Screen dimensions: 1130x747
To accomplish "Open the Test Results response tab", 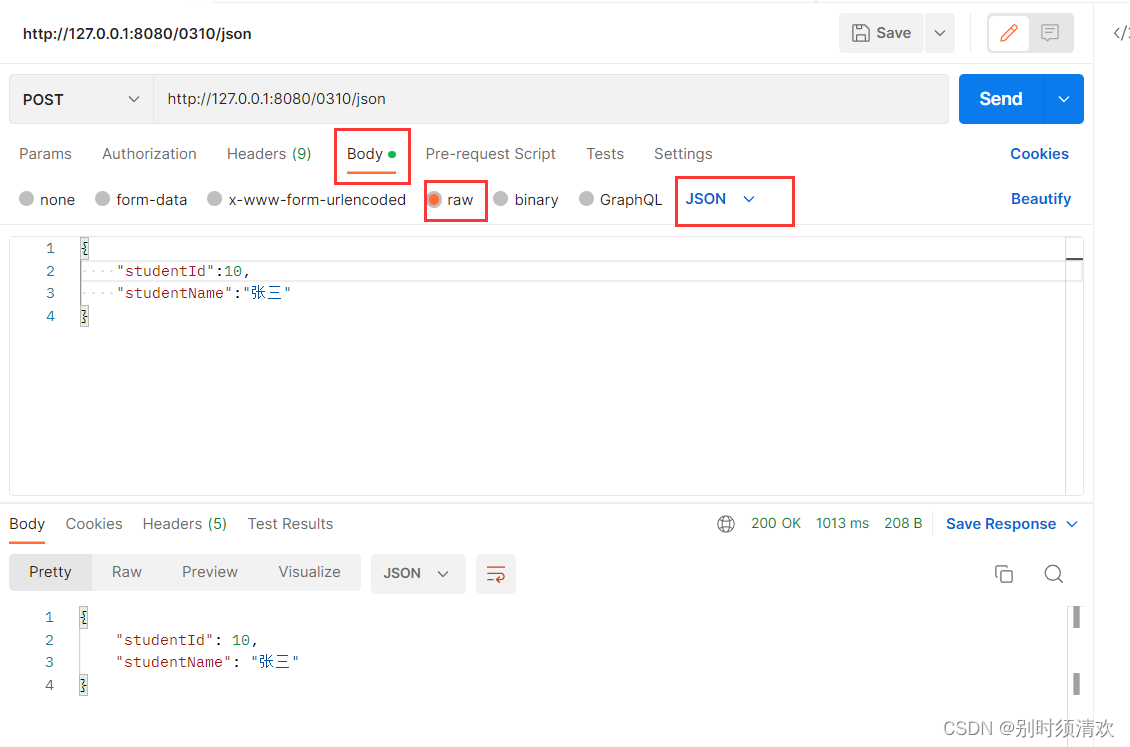I will [x=290, y=523].
